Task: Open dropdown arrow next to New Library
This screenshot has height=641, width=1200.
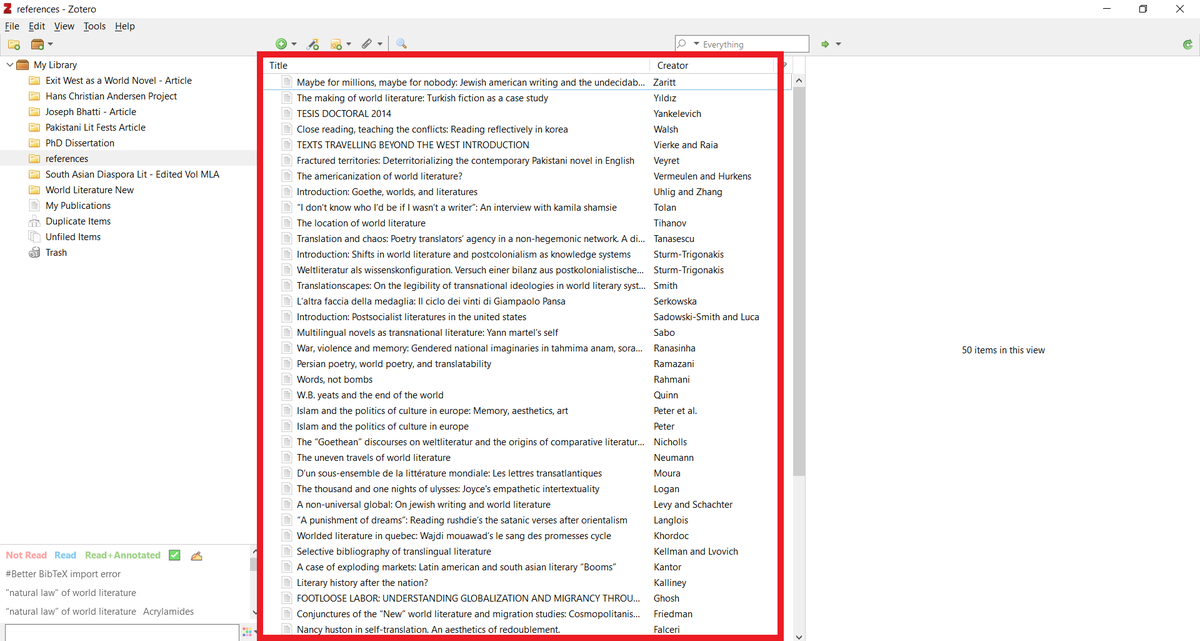Action: (x=50, y=44)
